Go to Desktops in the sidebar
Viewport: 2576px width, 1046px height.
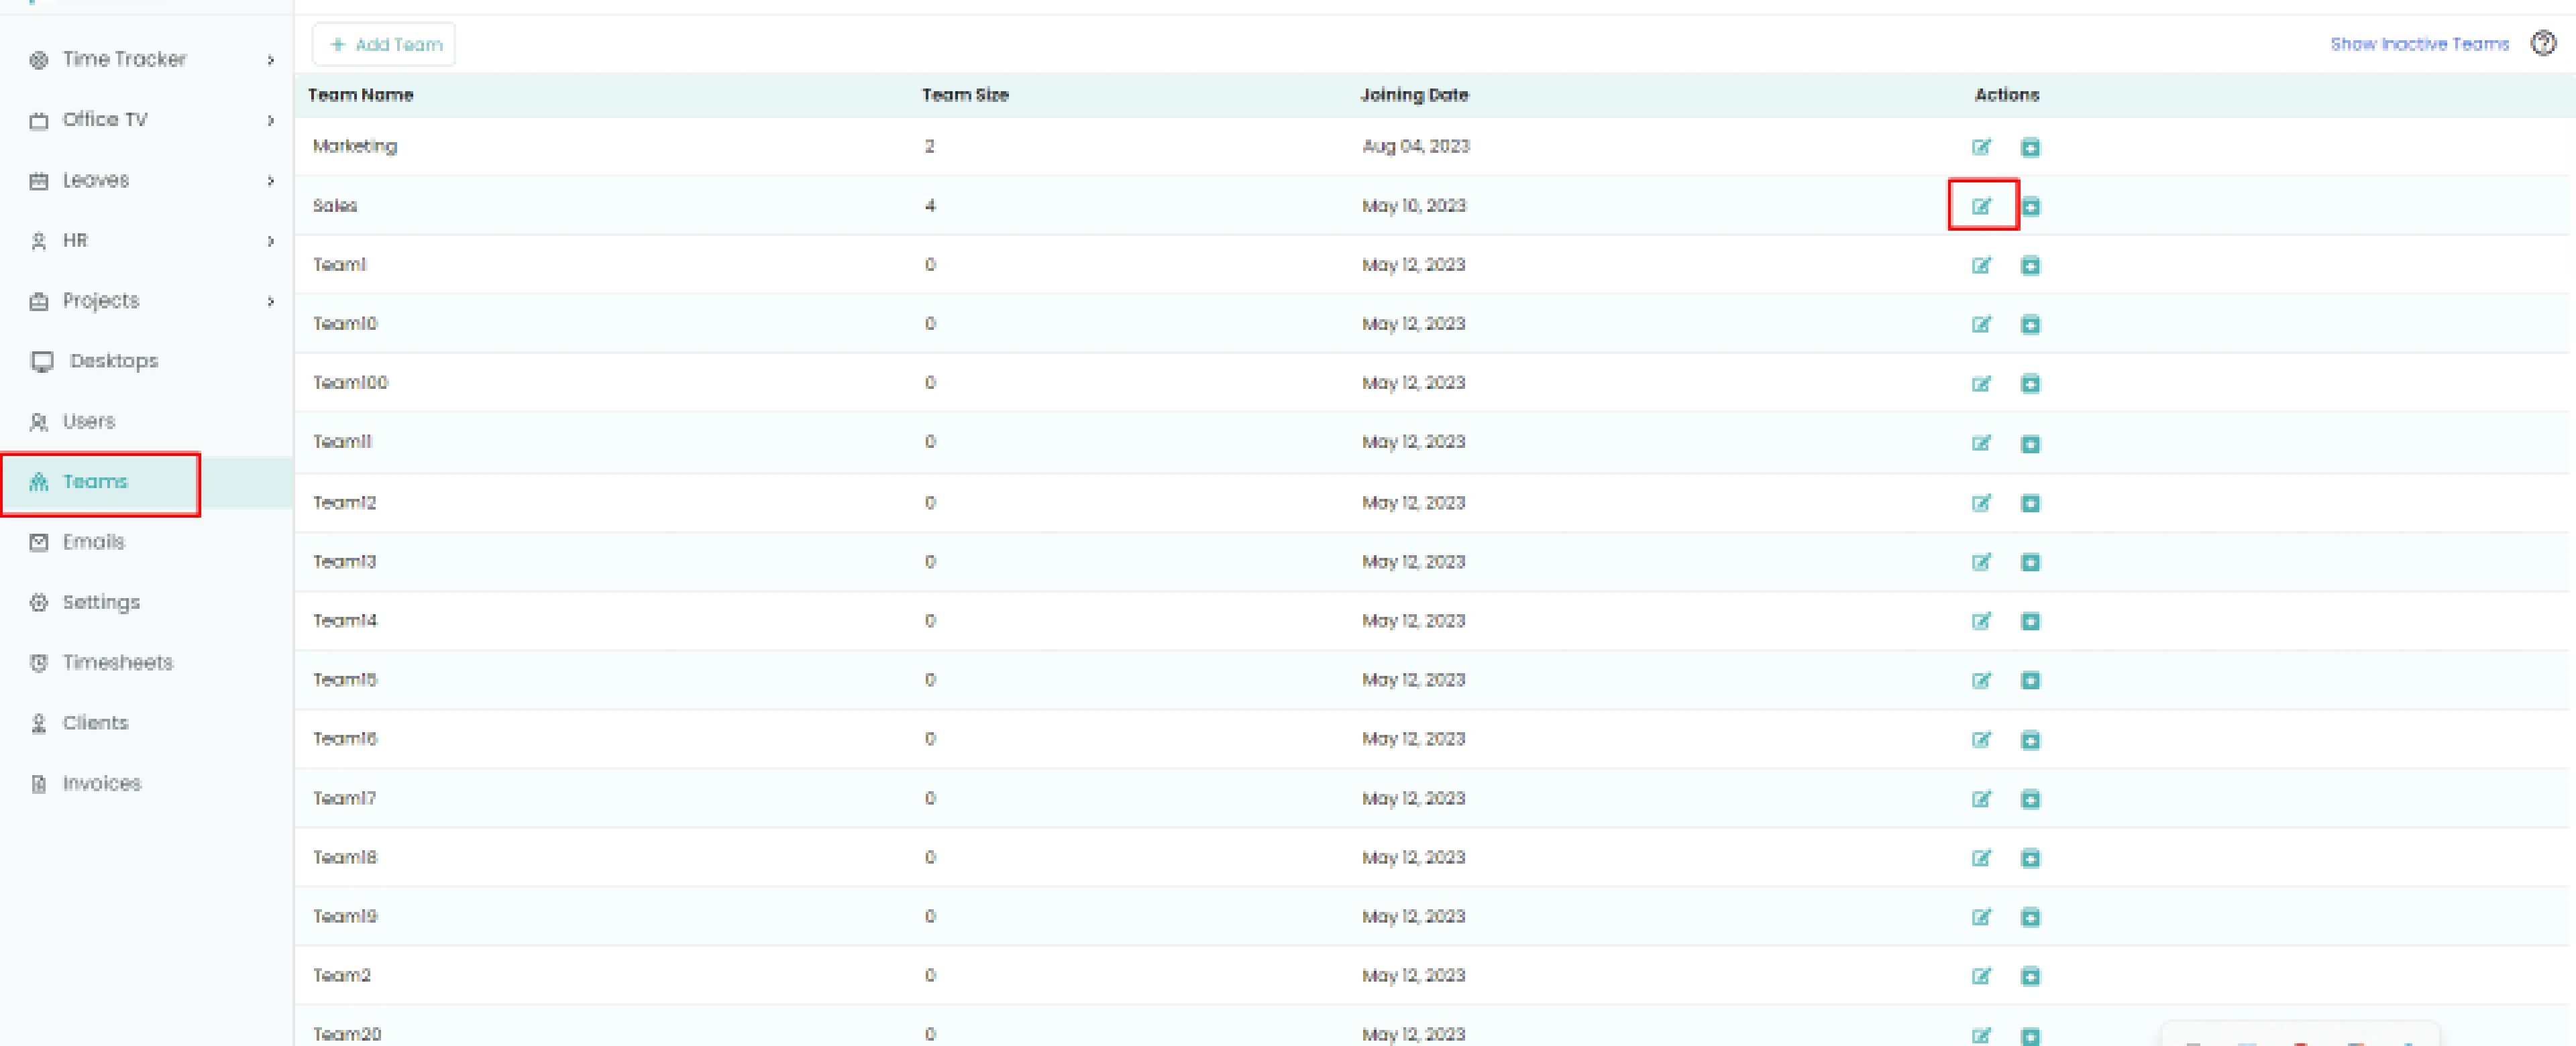114,360
